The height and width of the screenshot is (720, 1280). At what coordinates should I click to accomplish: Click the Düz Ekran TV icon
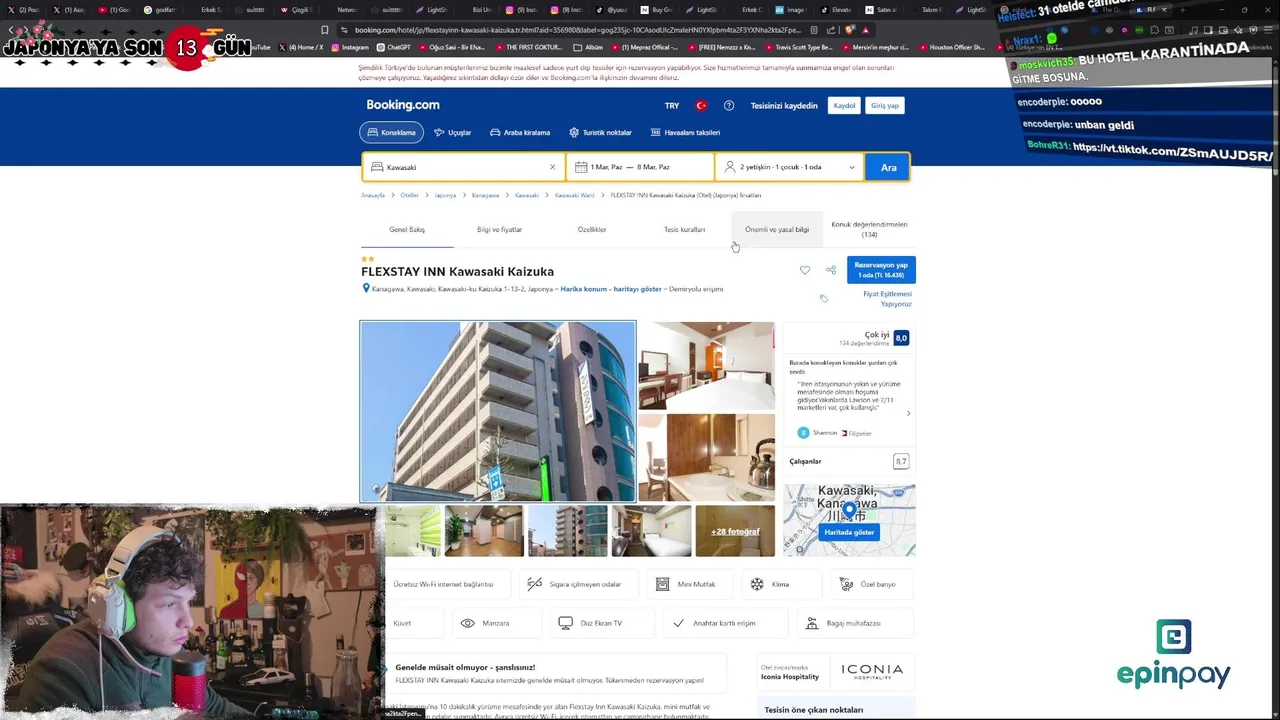pyautogui.click(x=565, y=623)
